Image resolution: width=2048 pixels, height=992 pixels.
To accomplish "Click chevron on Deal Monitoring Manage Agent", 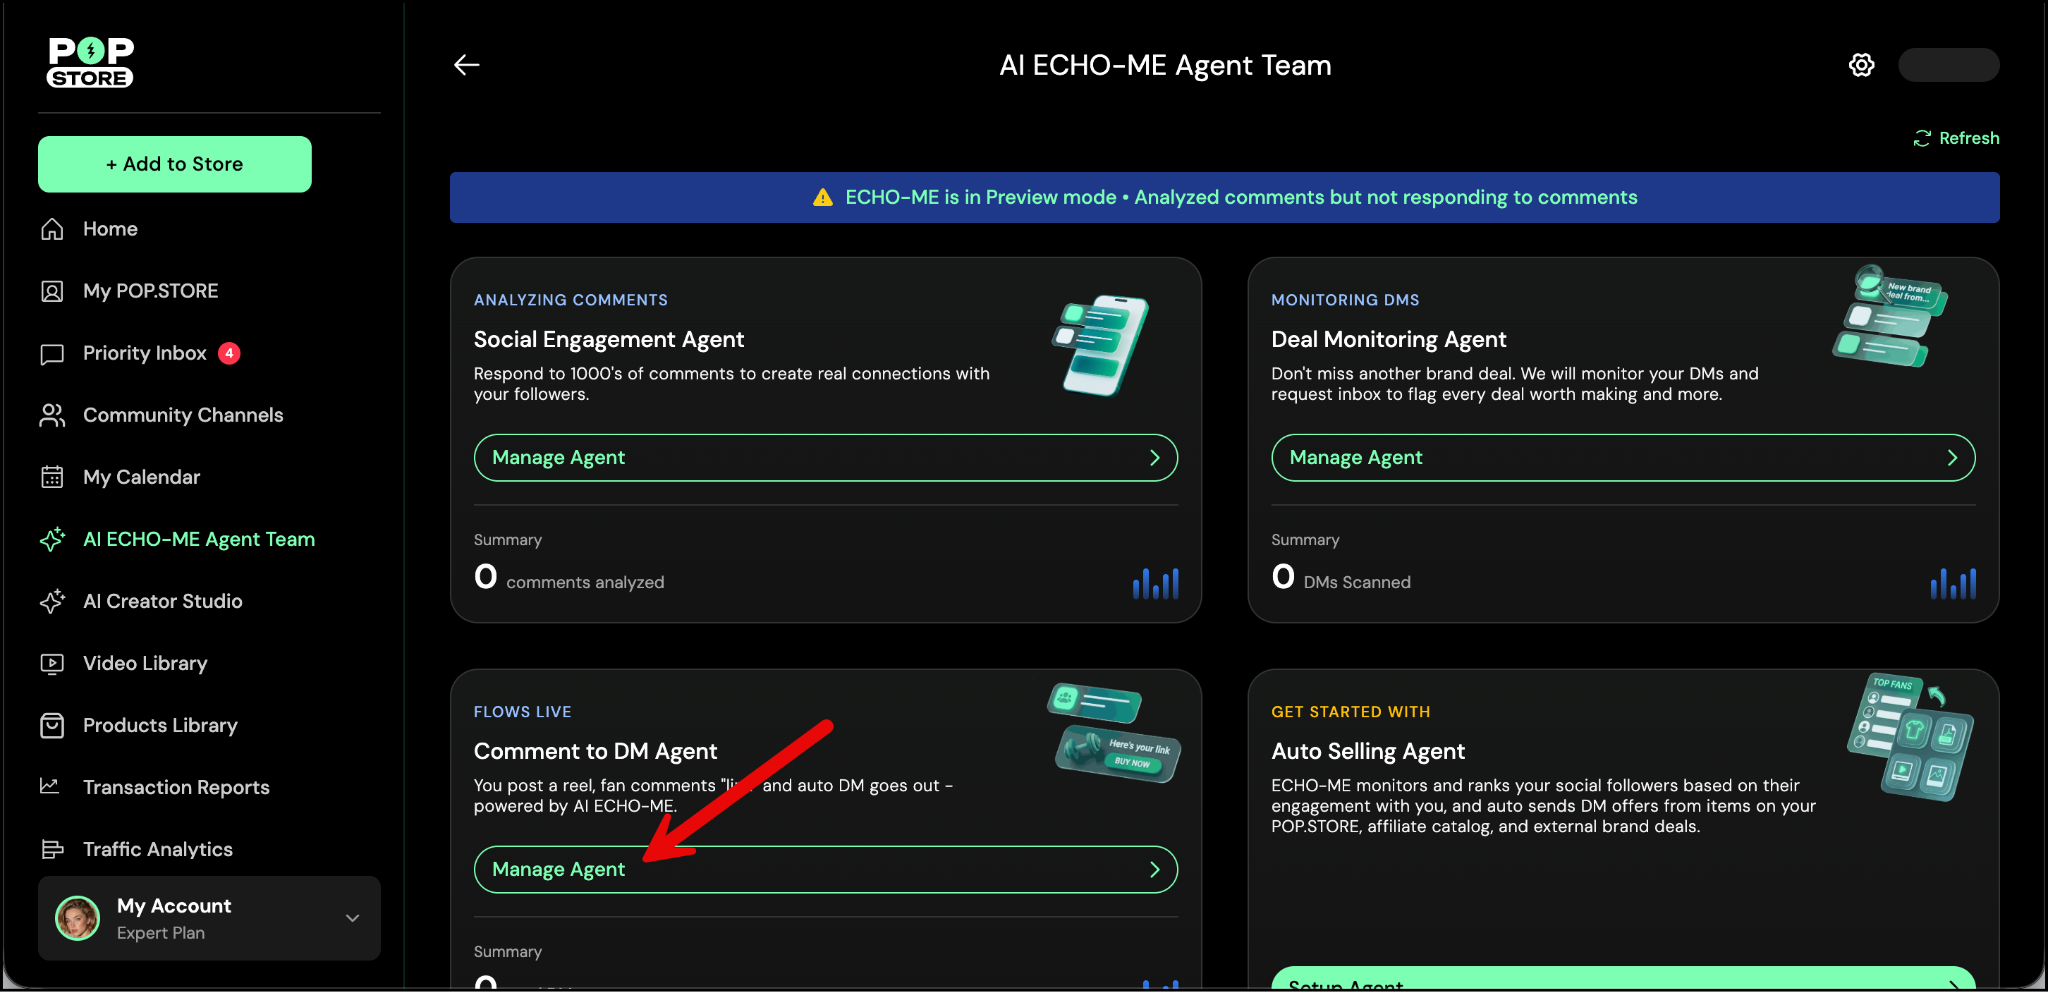I will pyautogui.click(x=1951, y=458).
